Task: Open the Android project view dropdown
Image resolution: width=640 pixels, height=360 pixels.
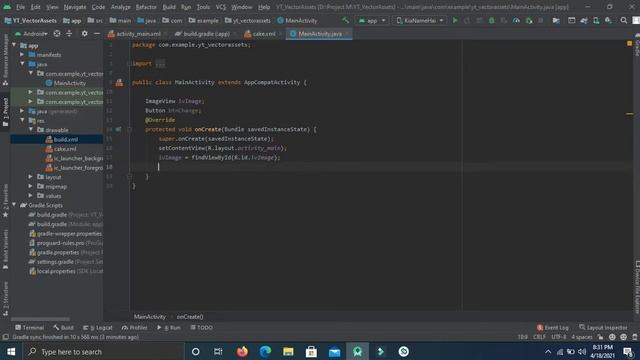Action: pyautogui.click(x=31, y=33)
